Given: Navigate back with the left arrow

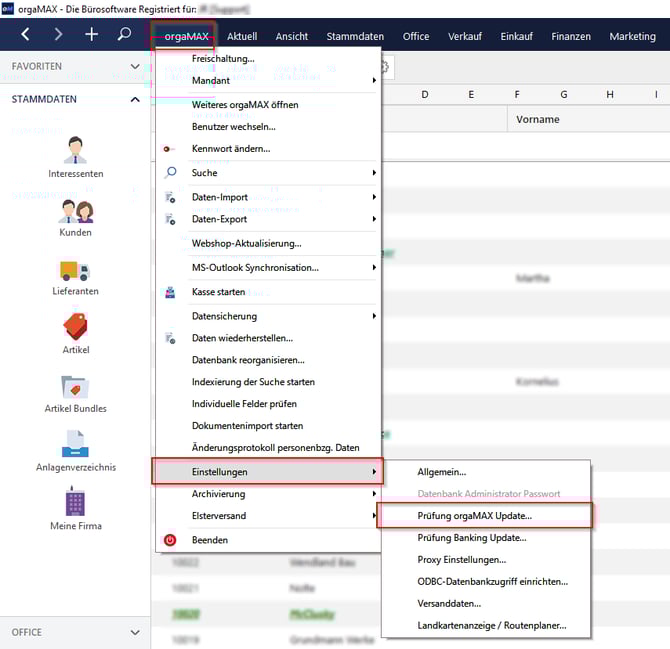Looking at the screenshot, I should [26, 35].
